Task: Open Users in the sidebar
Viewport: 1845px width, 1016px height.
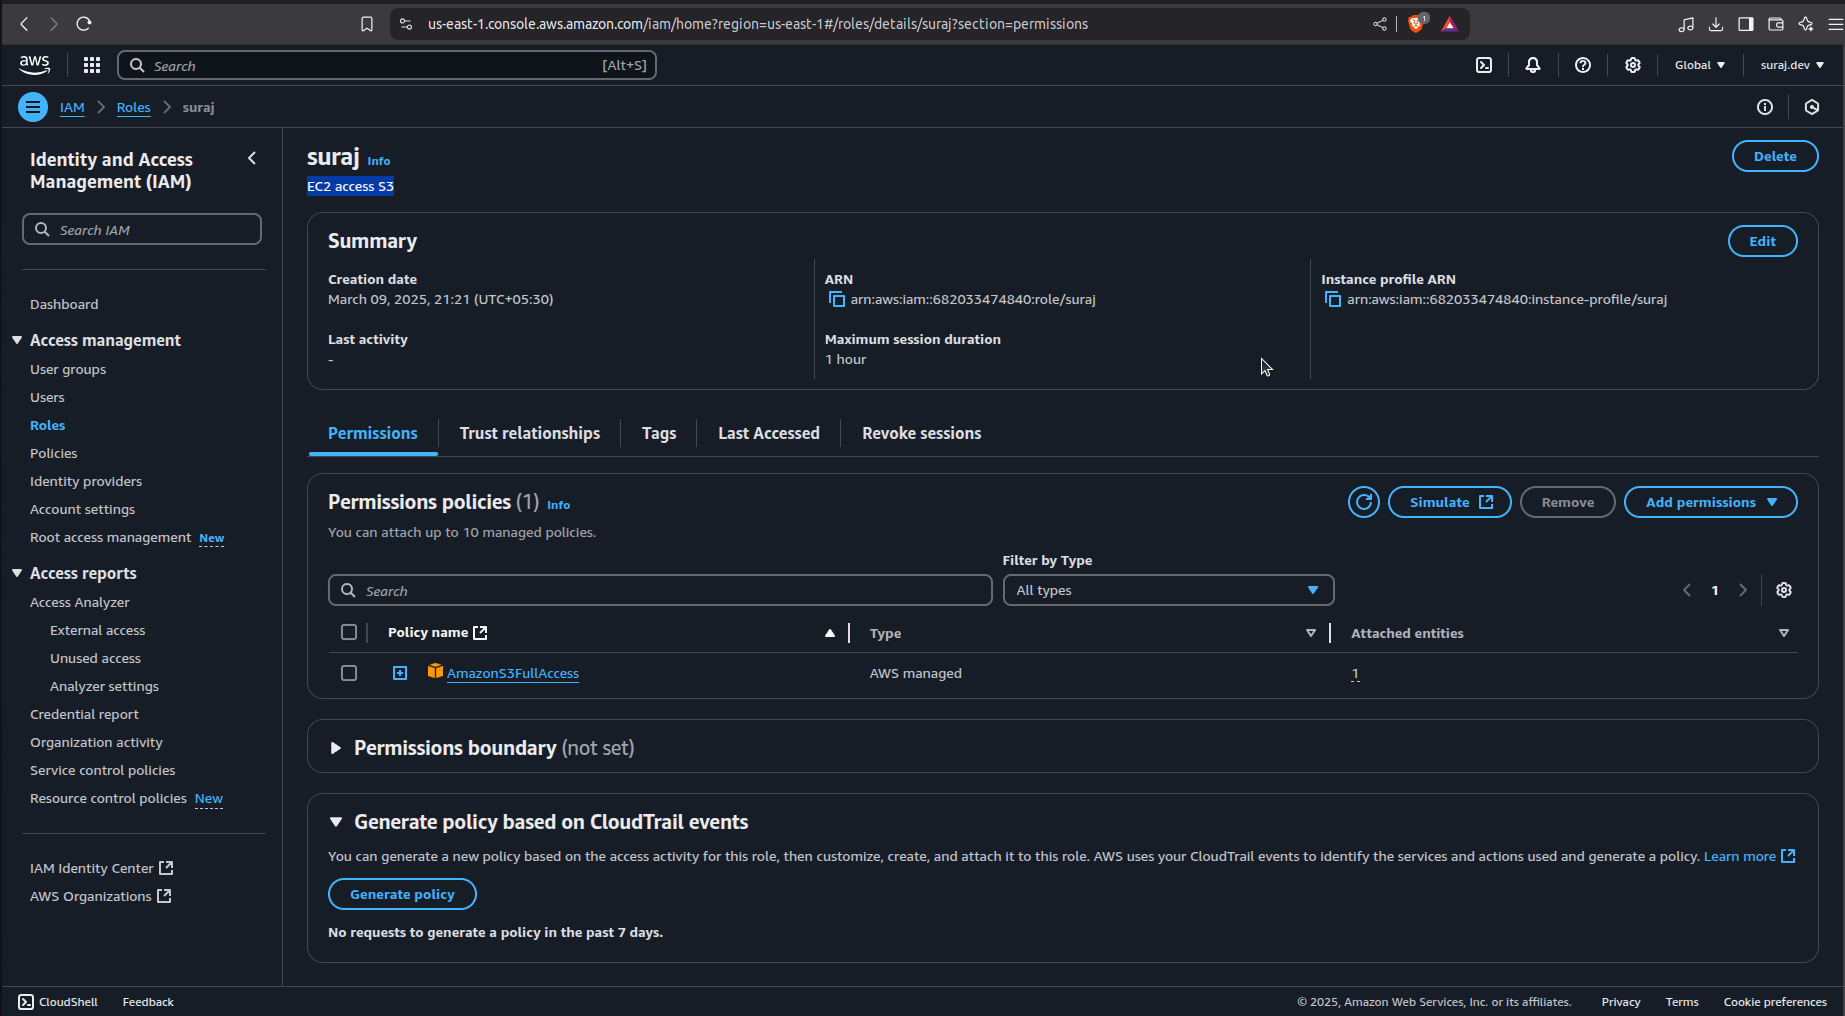Action: click(47, 397)
